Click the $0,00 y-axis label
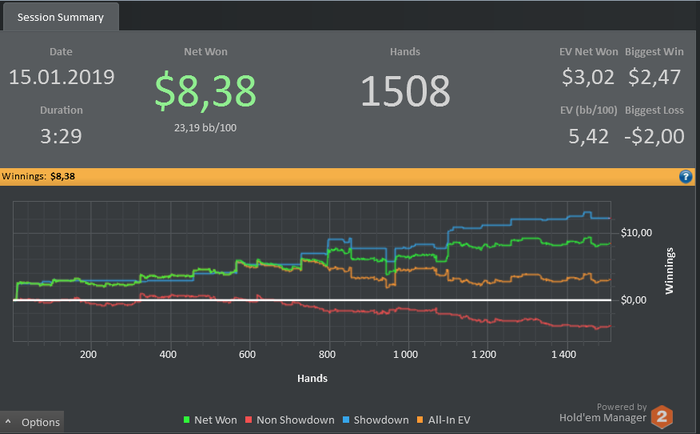 [633, 300]
